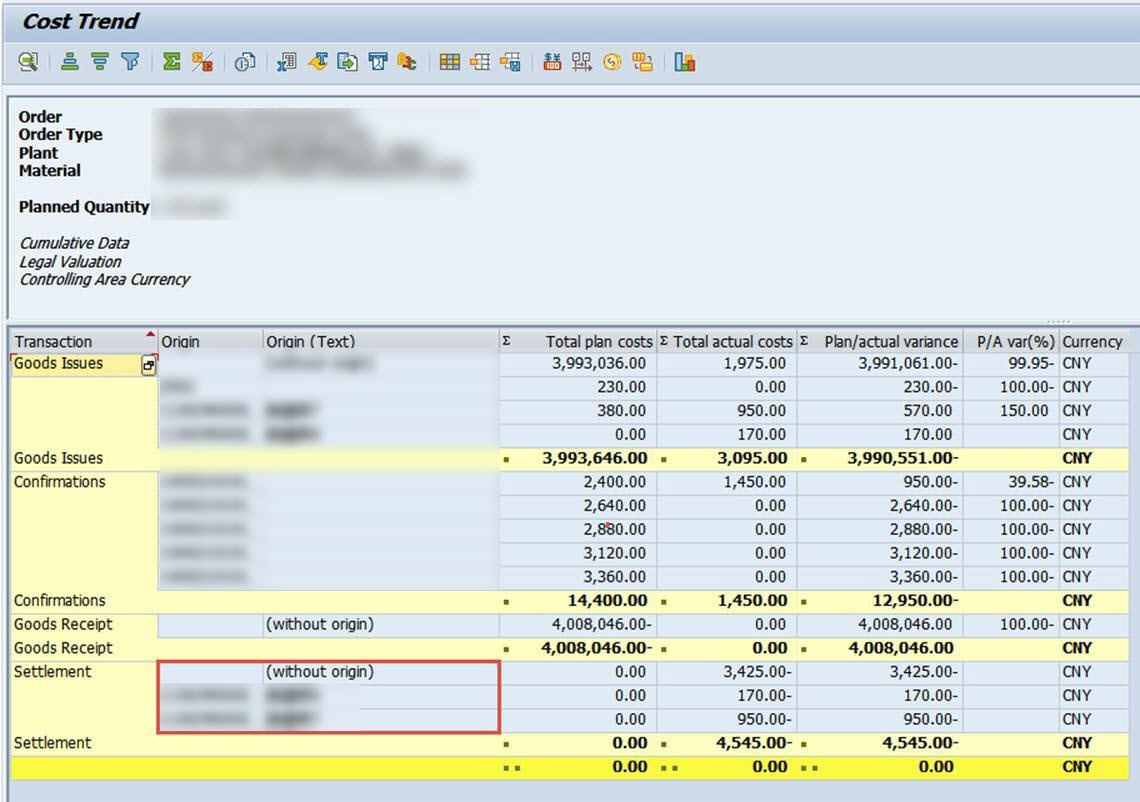Click the cost element hierarchy icon
1140x802 pixels.
582,63
